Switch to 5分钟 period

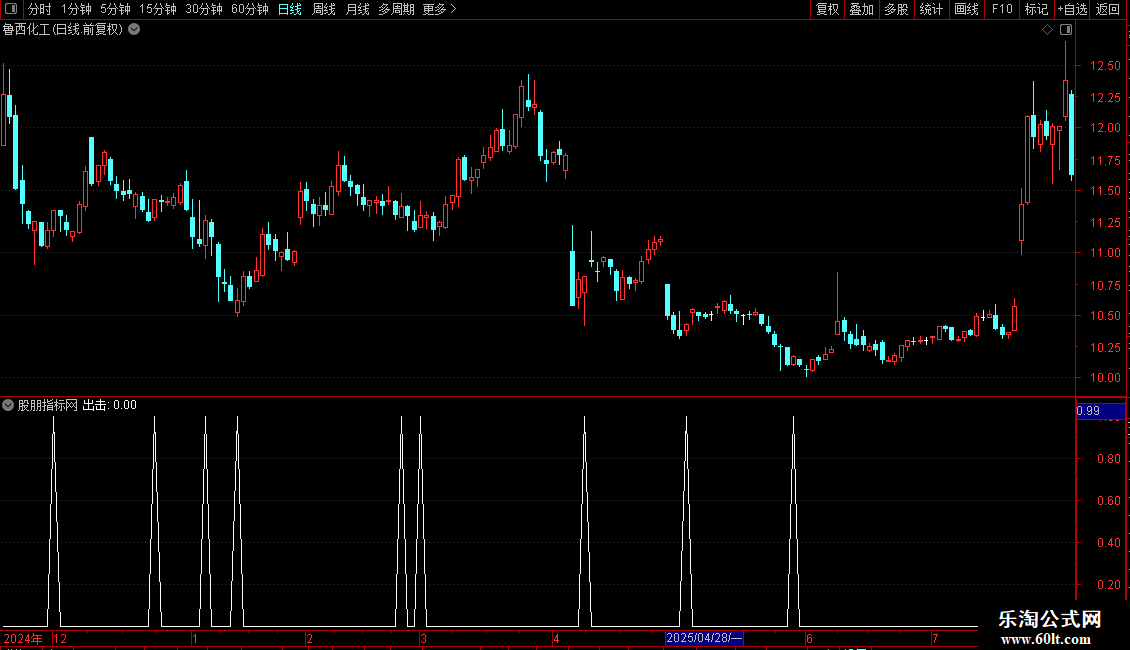tap(115, 9)
